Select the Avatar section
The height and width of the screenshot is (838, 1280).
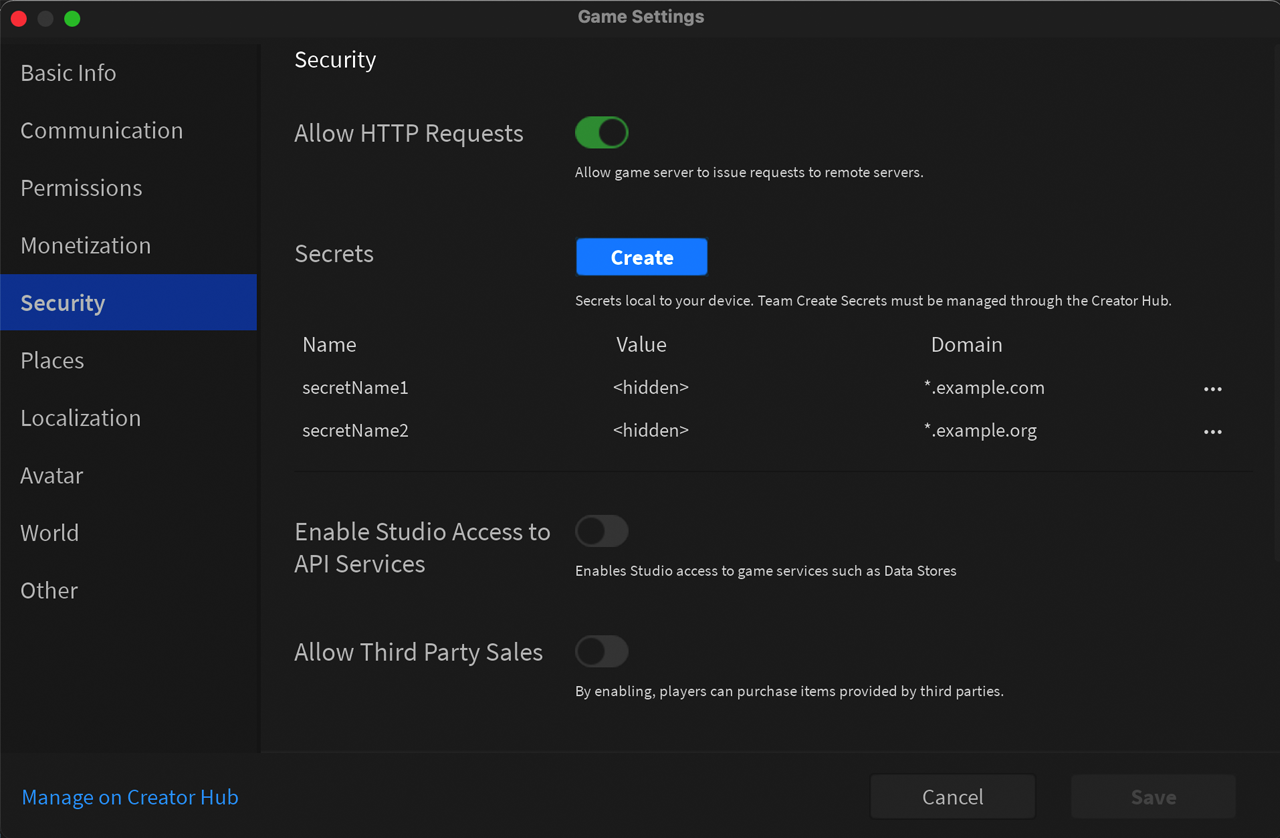[x=51, y=475]
